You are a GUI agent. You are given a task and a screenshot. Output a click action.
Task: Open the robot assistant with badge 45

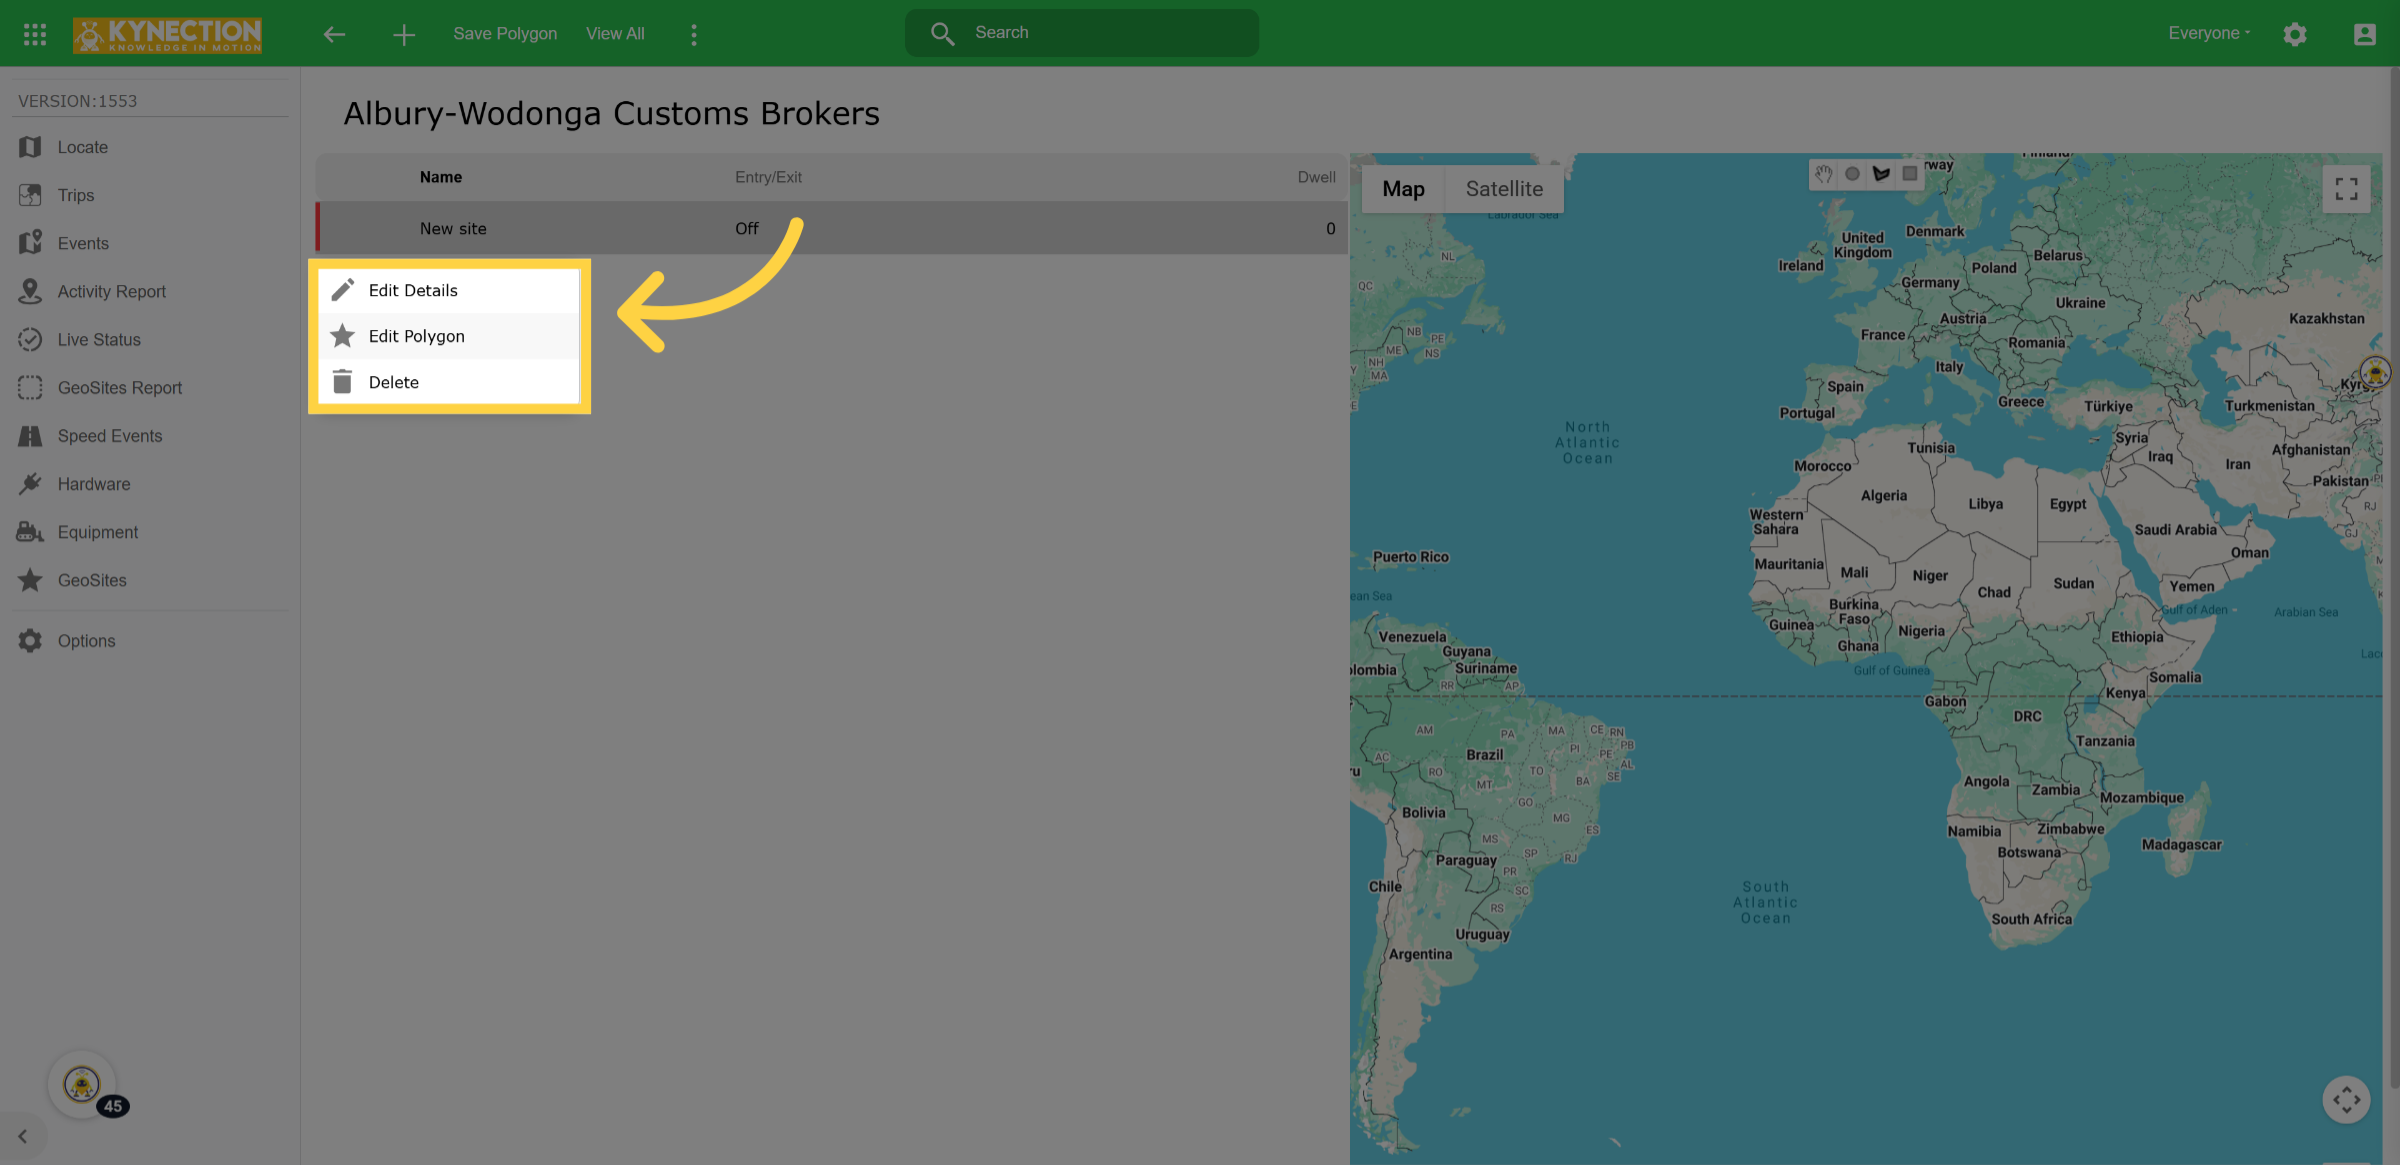tap(82, 1084)
